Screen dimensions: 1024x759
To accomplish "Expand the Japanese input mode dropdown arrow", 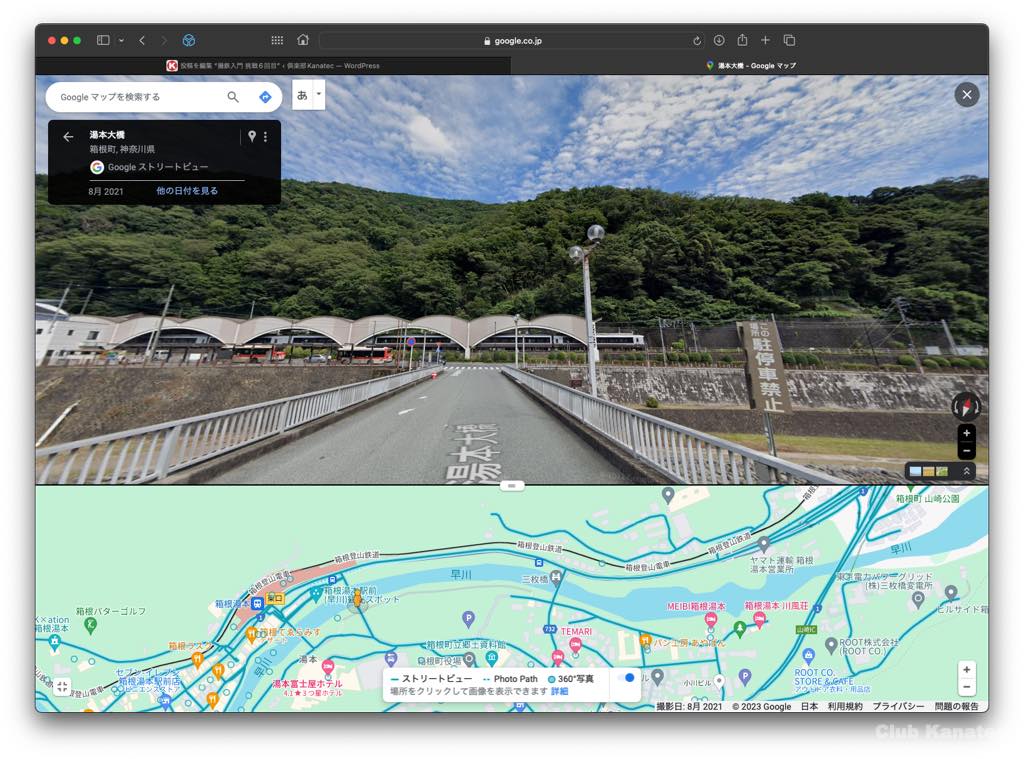I will 319,95.
